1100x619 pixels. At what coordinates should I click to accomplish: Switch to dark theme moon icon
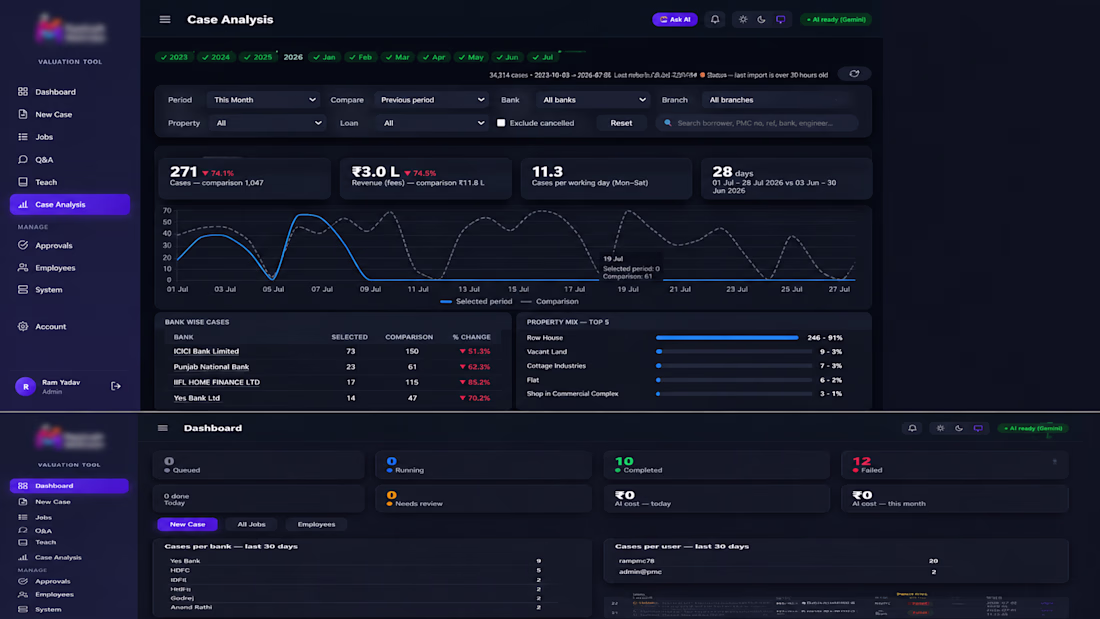click(x=761, y=20)
